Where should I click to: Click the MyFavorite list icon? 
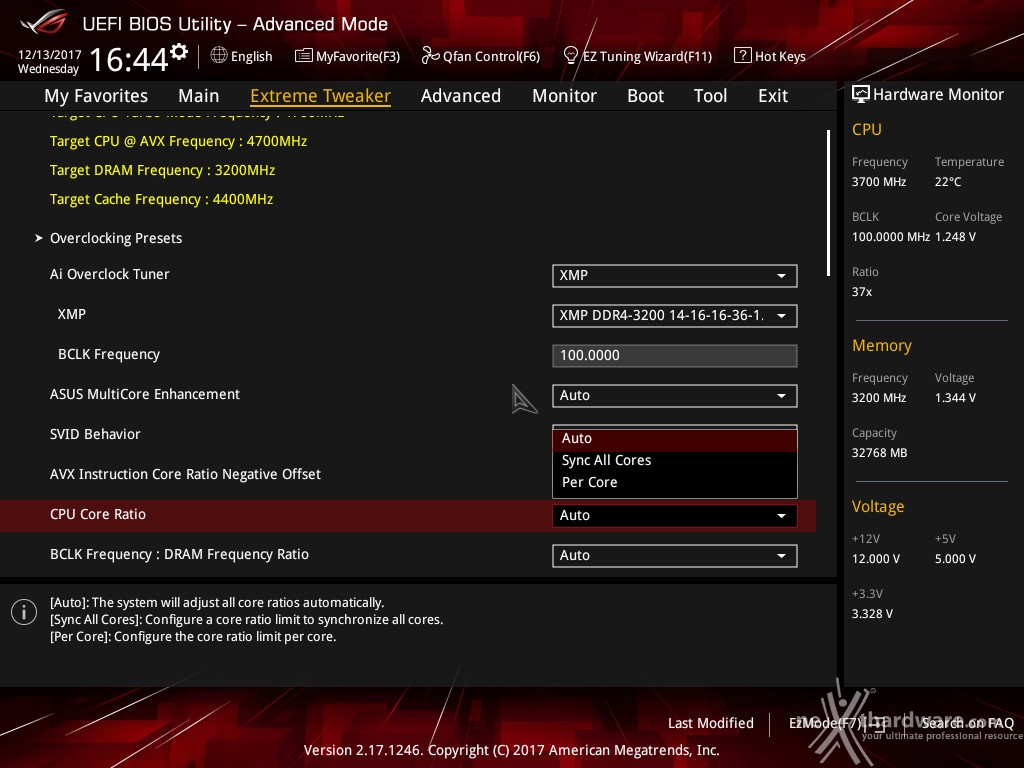303,56
